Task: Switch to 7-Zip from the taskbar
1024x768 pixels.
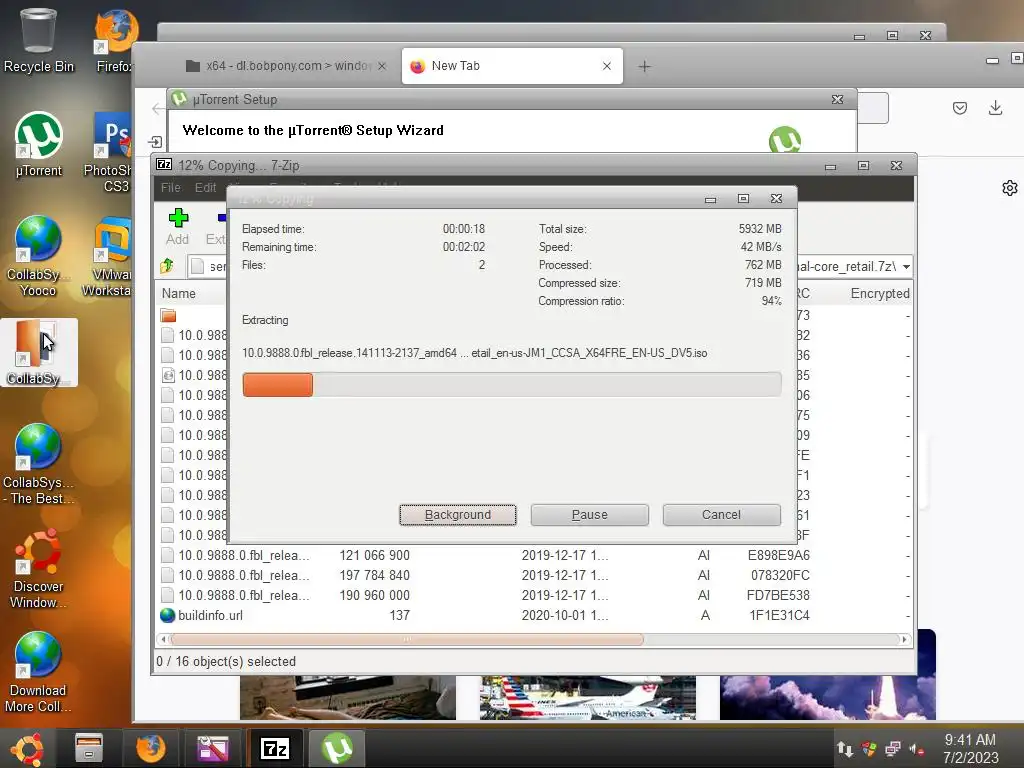Action: (274, 748)
